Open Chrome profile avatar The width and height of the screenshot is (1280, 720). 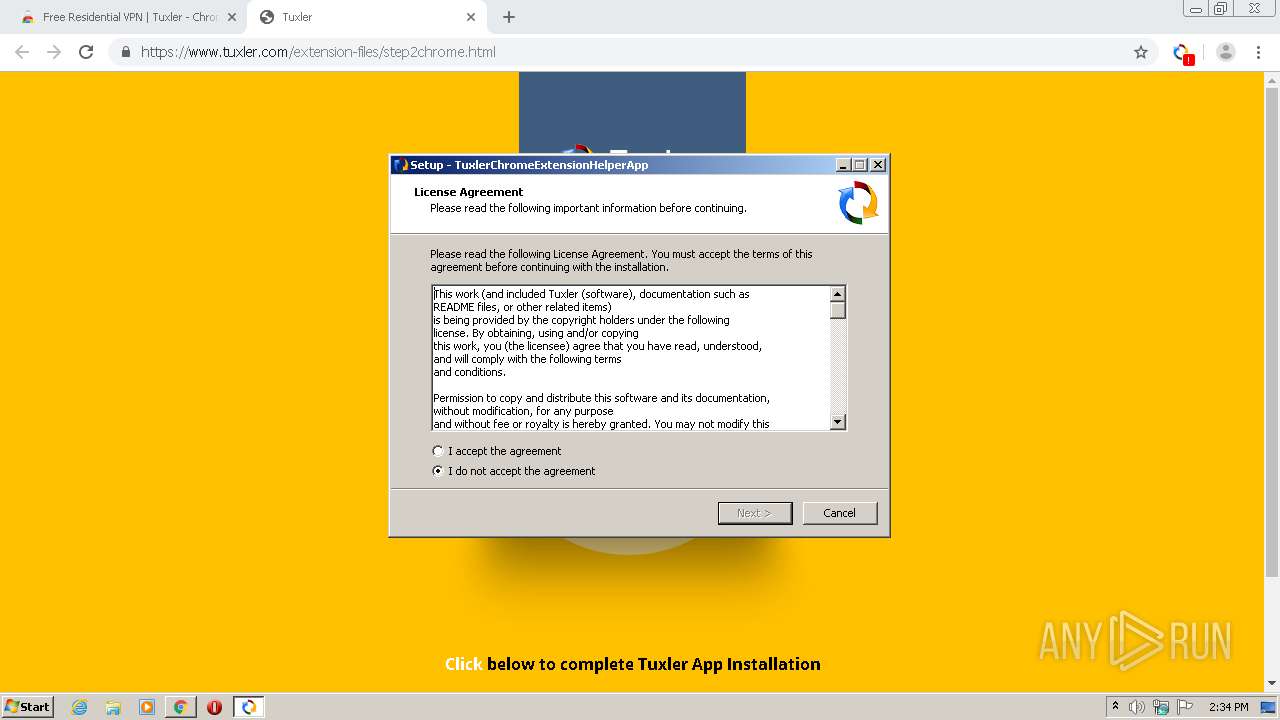point(1226,52)
